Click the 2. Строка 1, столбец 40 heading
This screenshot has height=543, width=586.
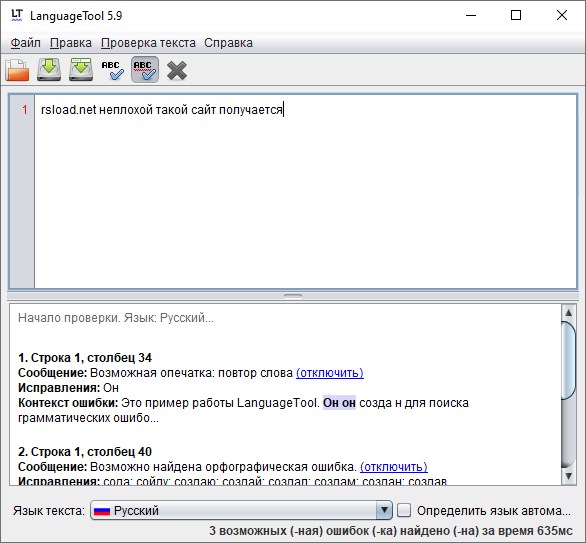click(x=85, y=452)
